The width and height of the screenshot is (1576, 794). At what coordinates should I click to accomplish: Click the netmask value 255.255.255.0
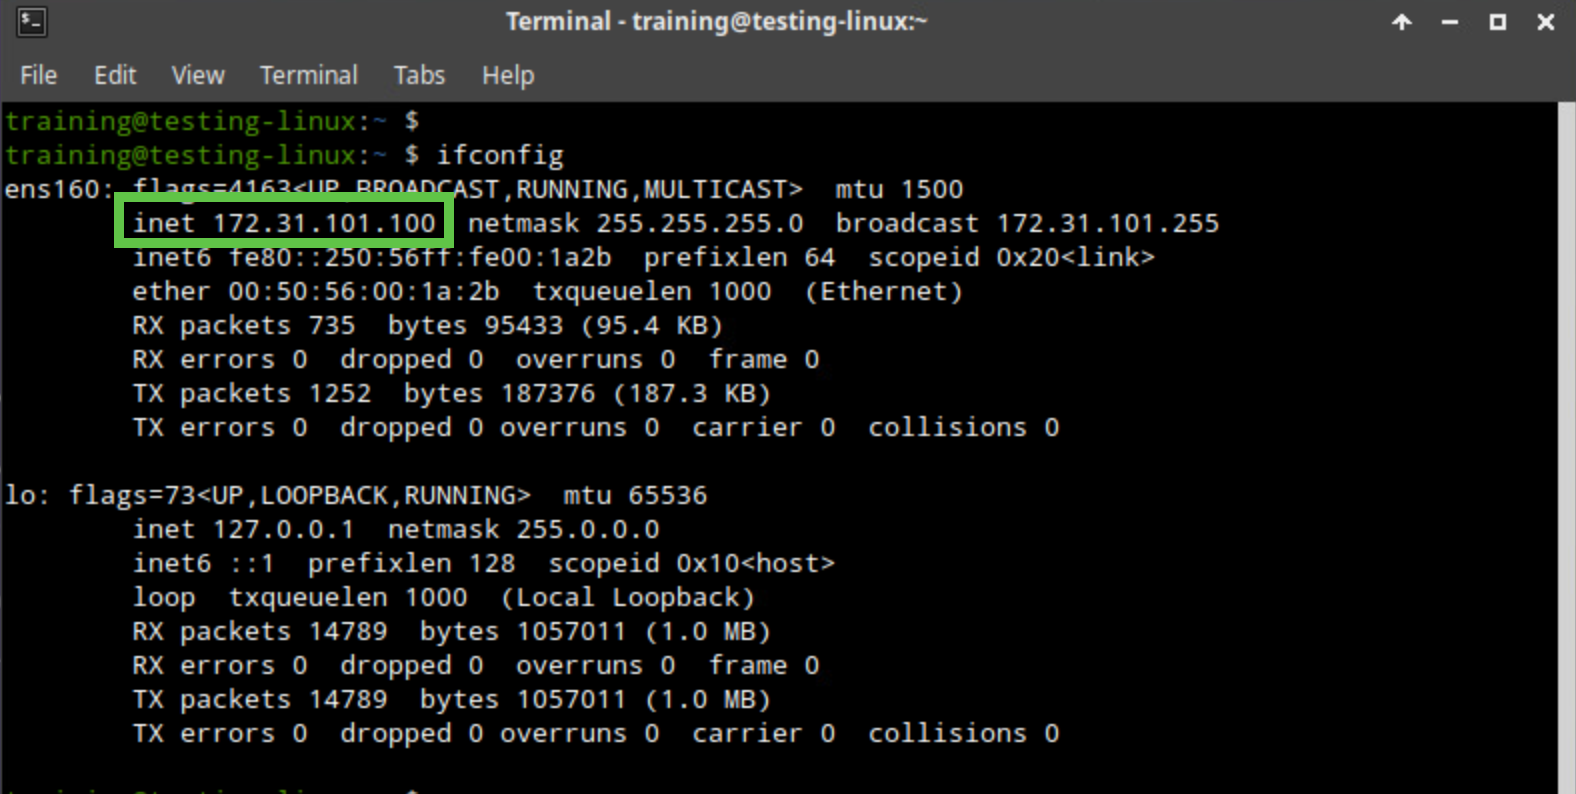pyautogui.click(x=700, y=223)
